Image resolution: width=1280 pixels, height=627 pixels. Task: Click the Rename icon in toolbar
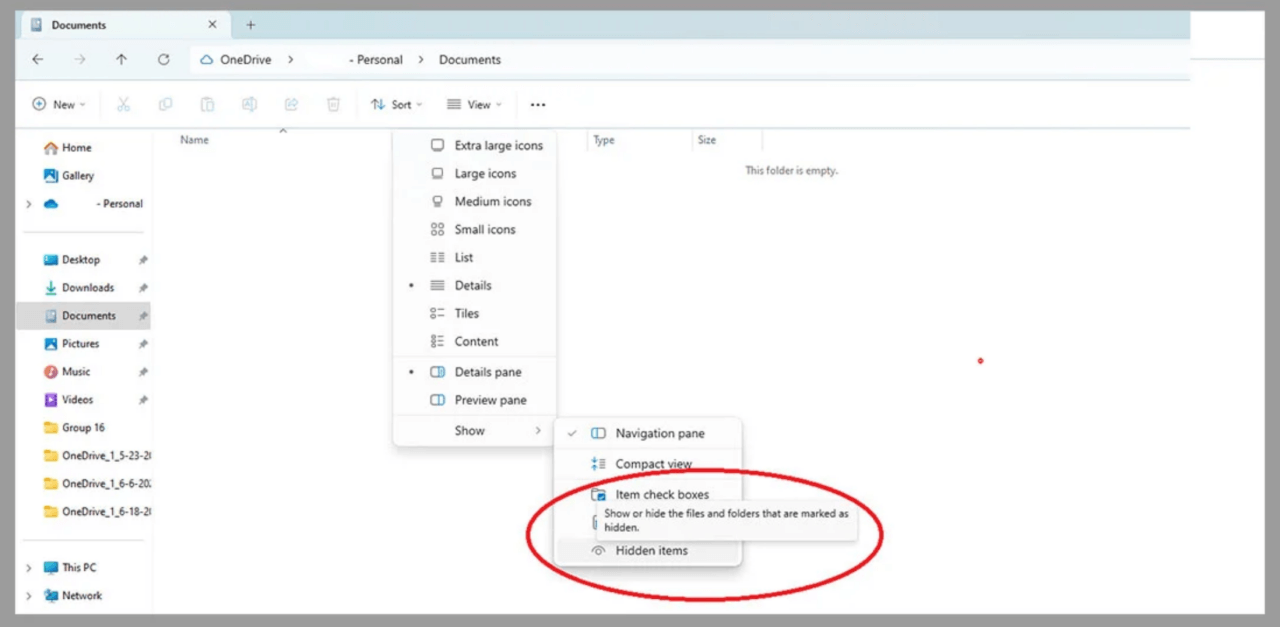pyautogui.click(x=249, y=104)
